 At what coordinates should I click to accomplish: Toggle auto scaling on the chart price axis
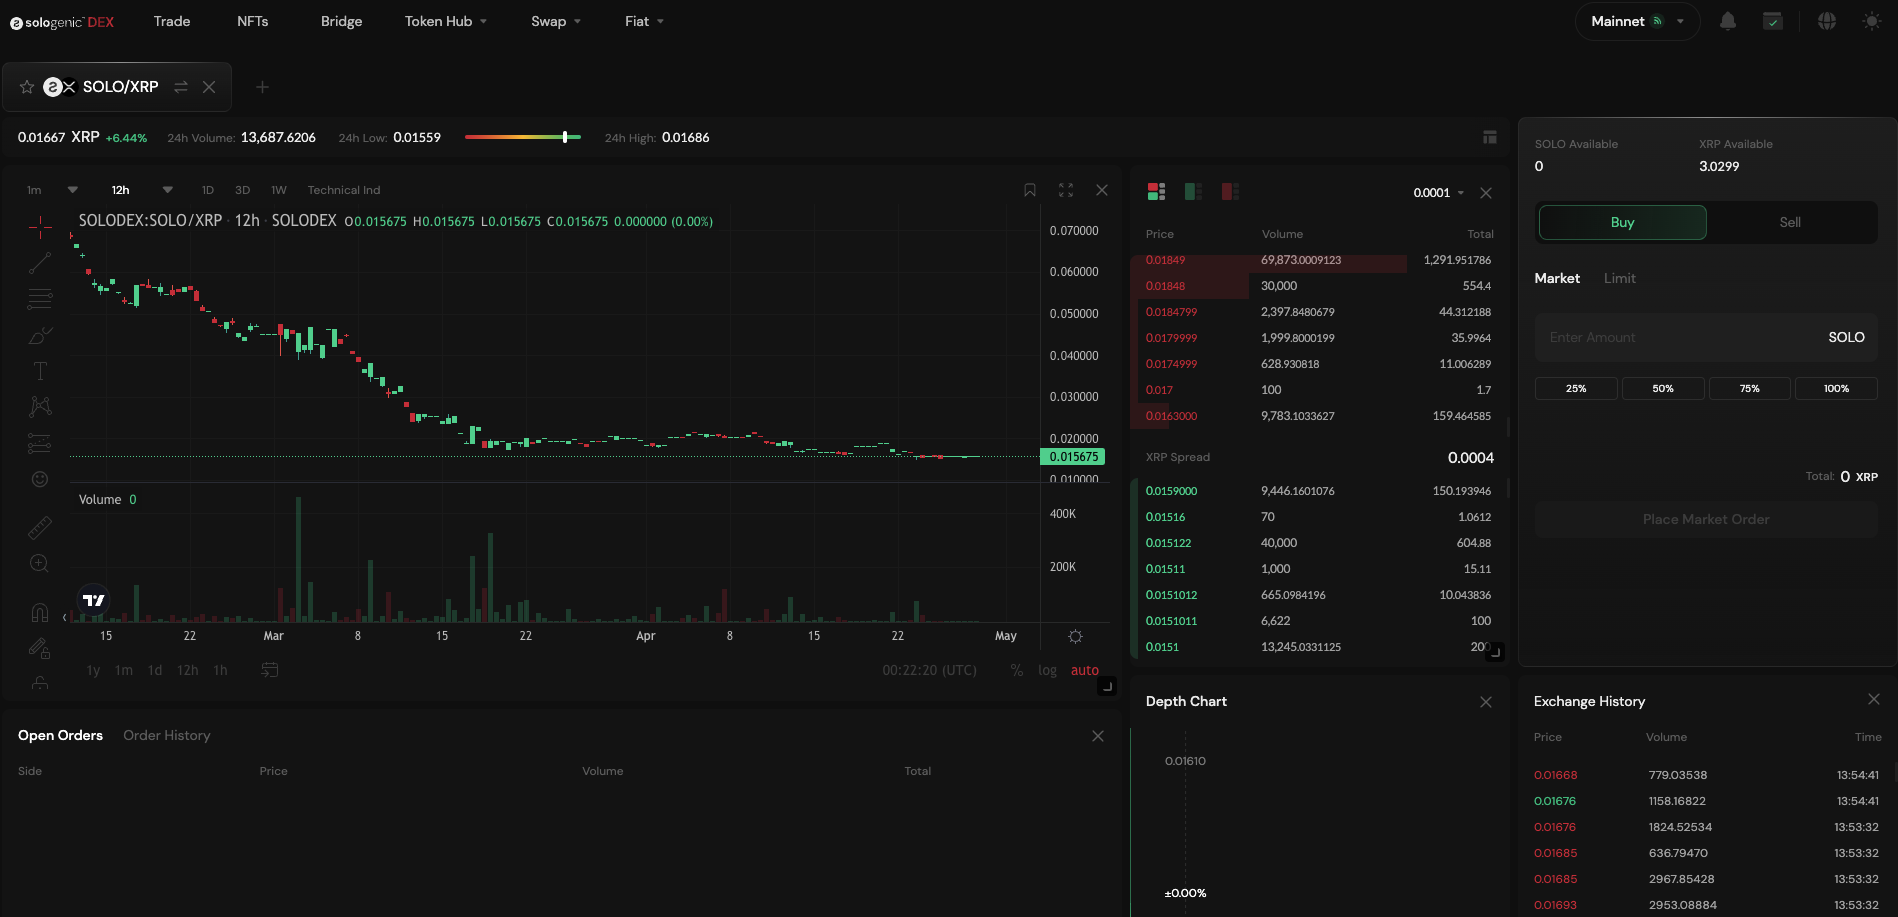[x=1084, y=670]
